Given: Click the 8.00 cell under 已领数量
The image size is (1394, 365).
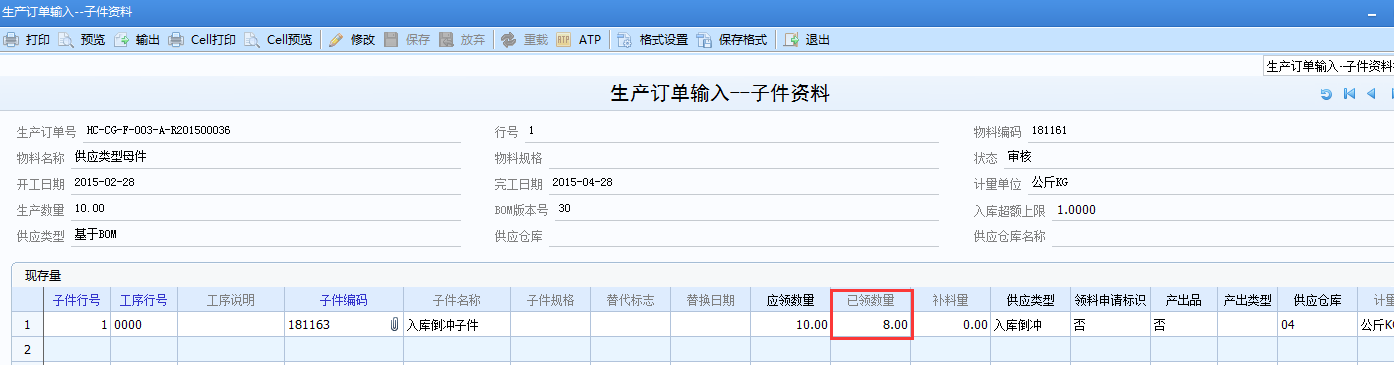Looking at the screenshot, I should (870, 325).
